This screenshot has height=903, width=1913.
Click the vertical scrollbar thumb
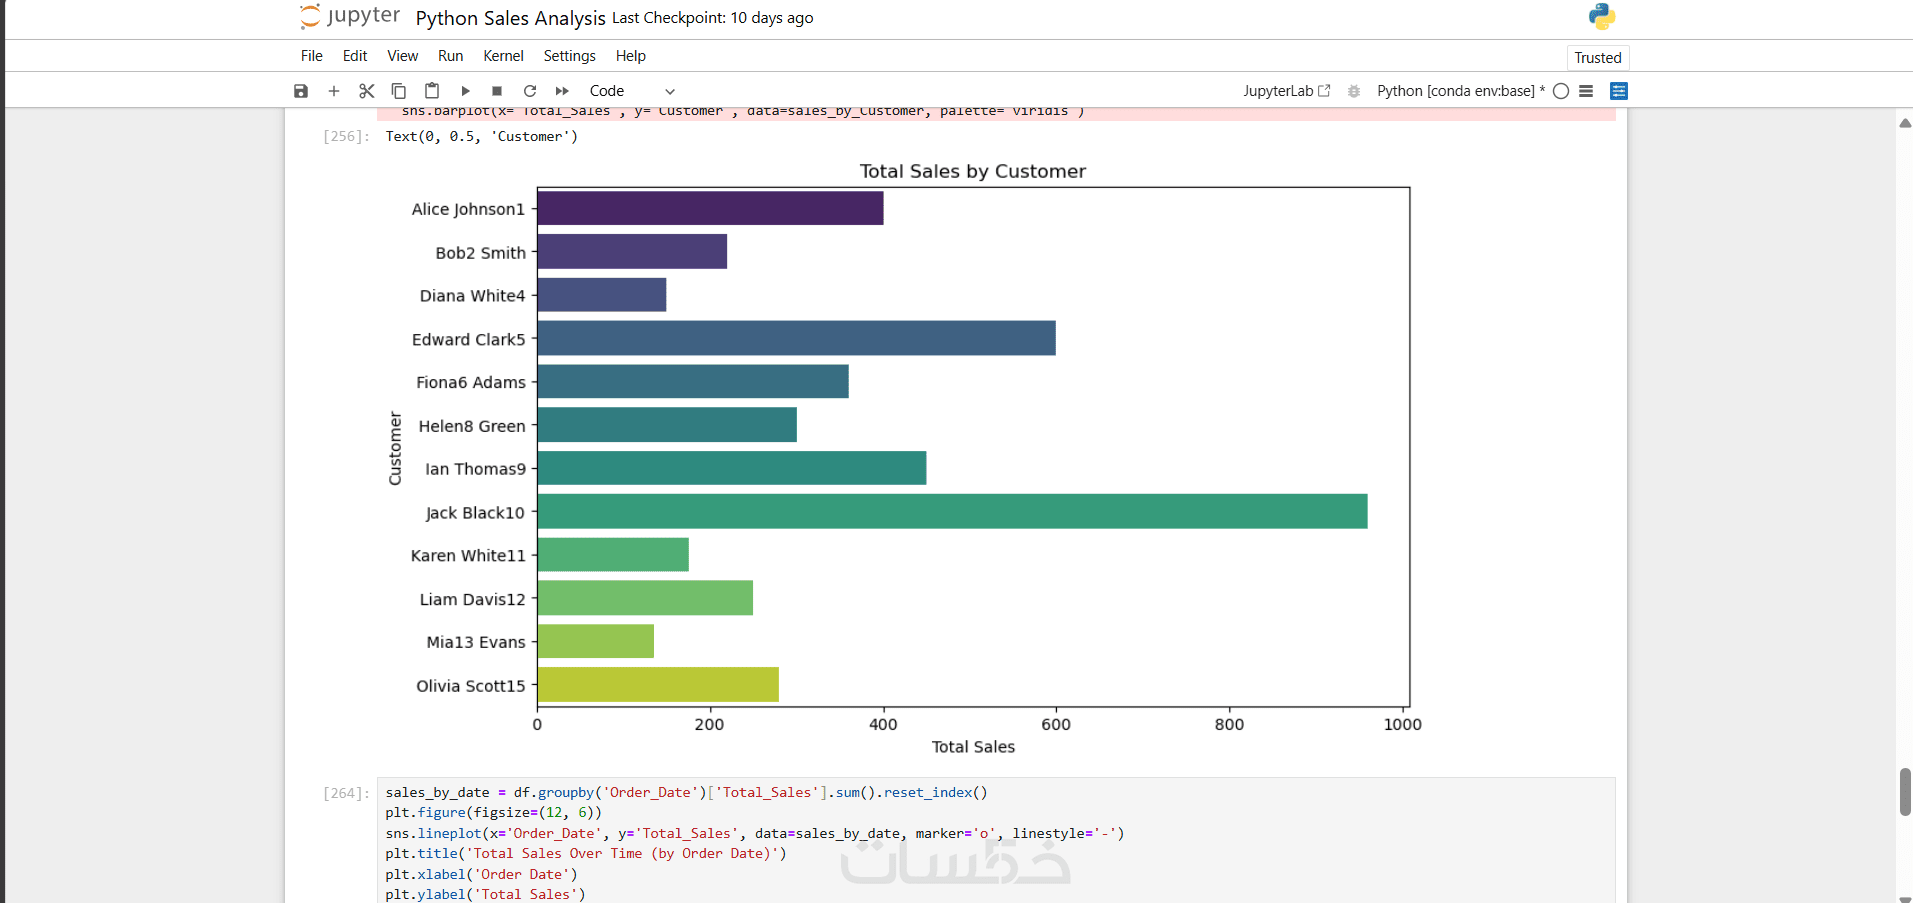[x=1905, y=791]
